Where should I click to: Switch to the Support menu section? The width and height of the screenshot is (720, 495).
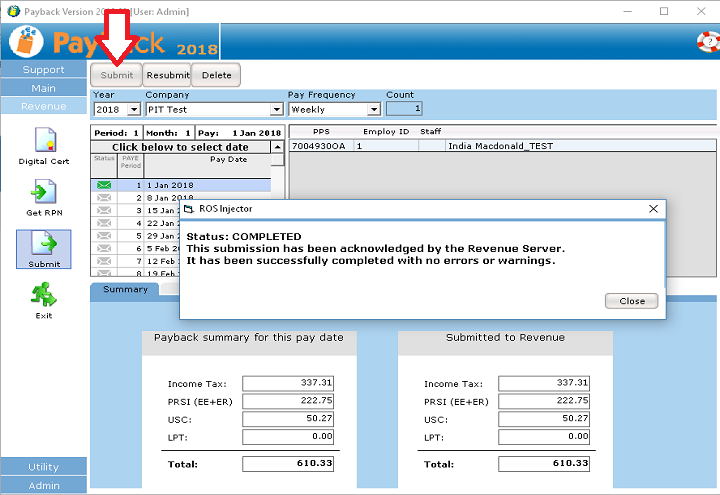pos(43,70)
